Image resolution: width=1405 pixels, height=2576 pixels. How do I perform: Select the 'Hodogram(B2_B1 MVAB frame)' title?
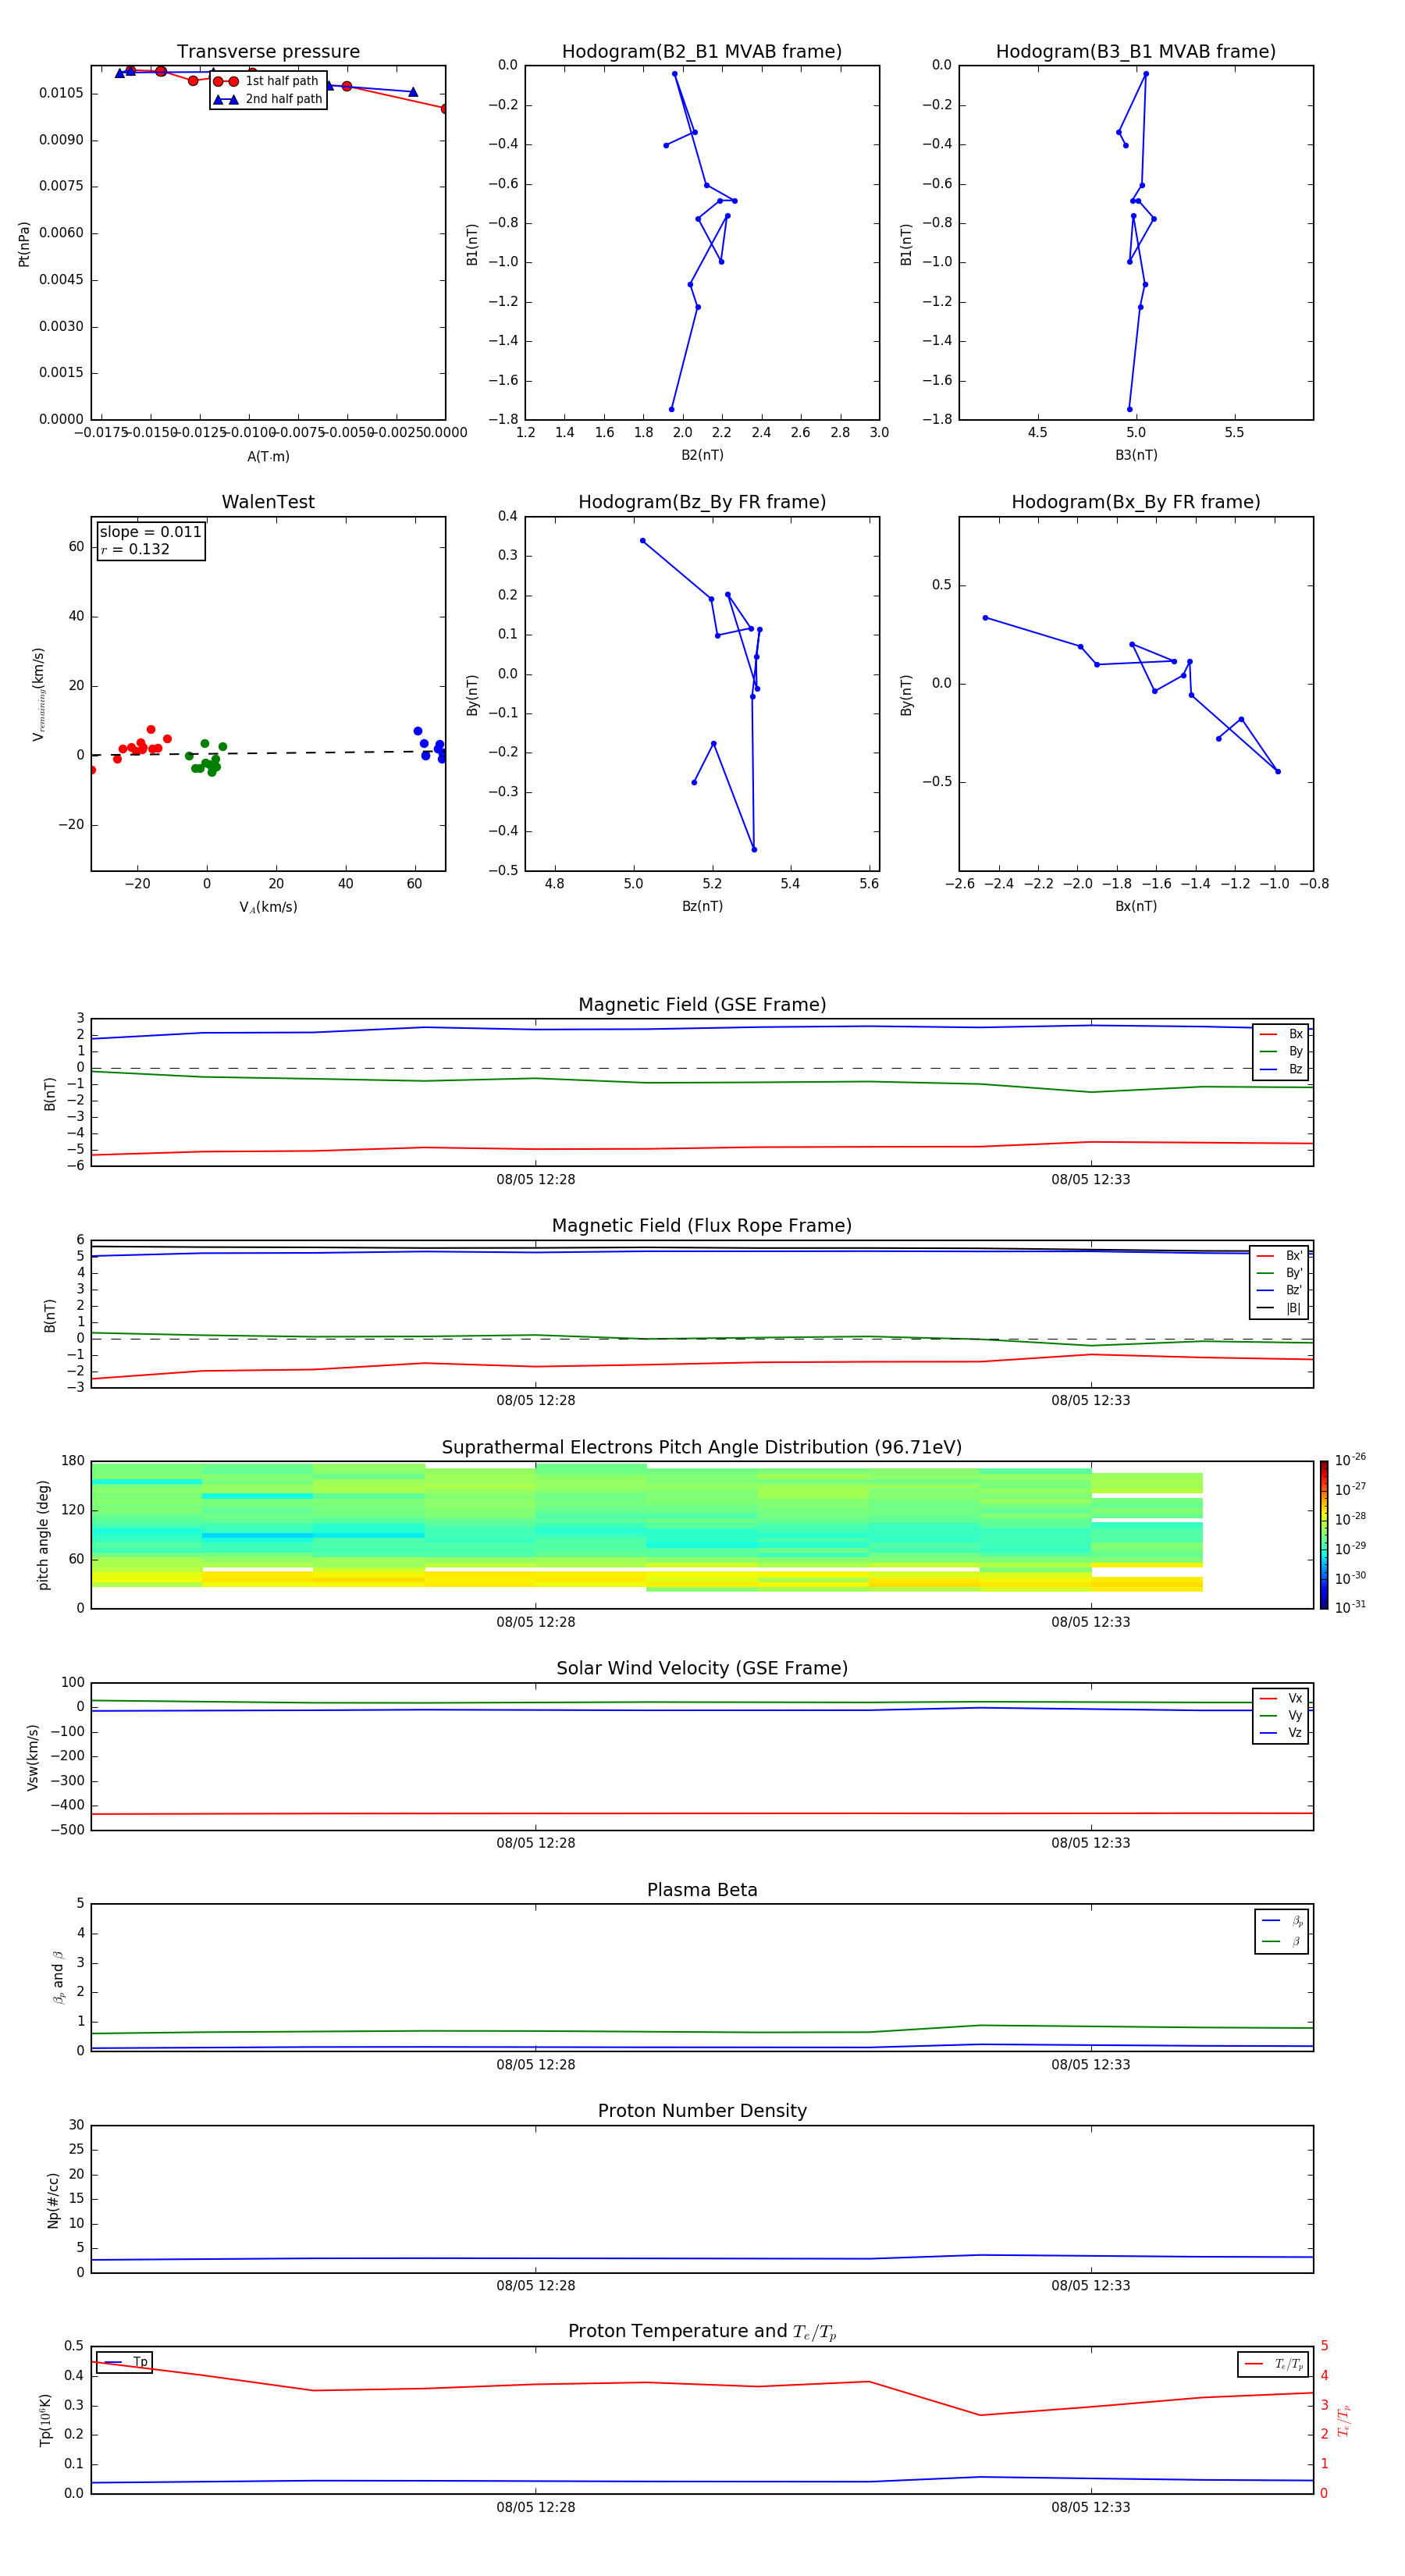pos(702,52)
